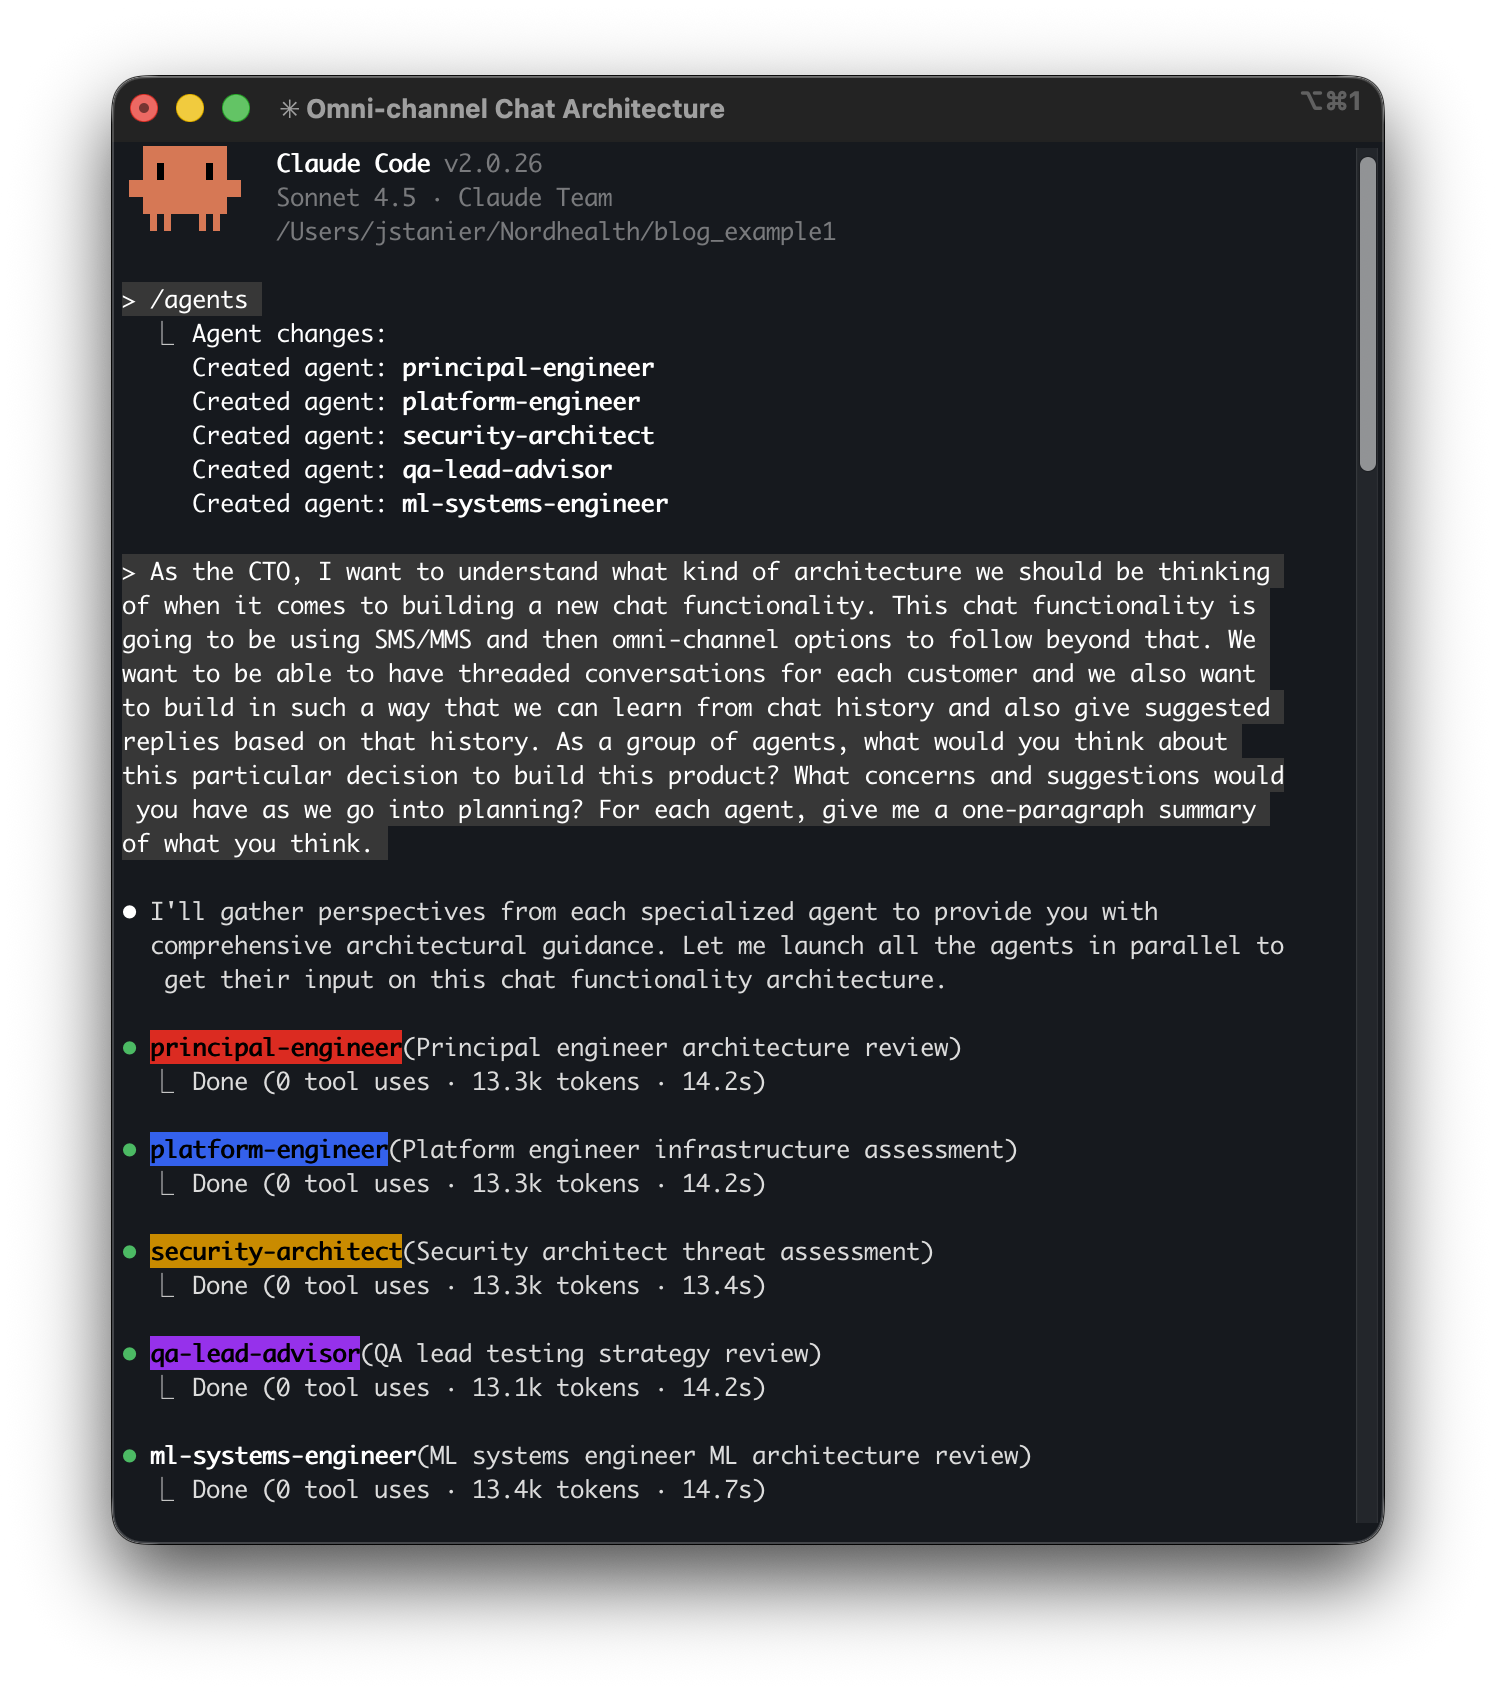Click the Claude Code pixel mascot icon

(x=185, y=188)
